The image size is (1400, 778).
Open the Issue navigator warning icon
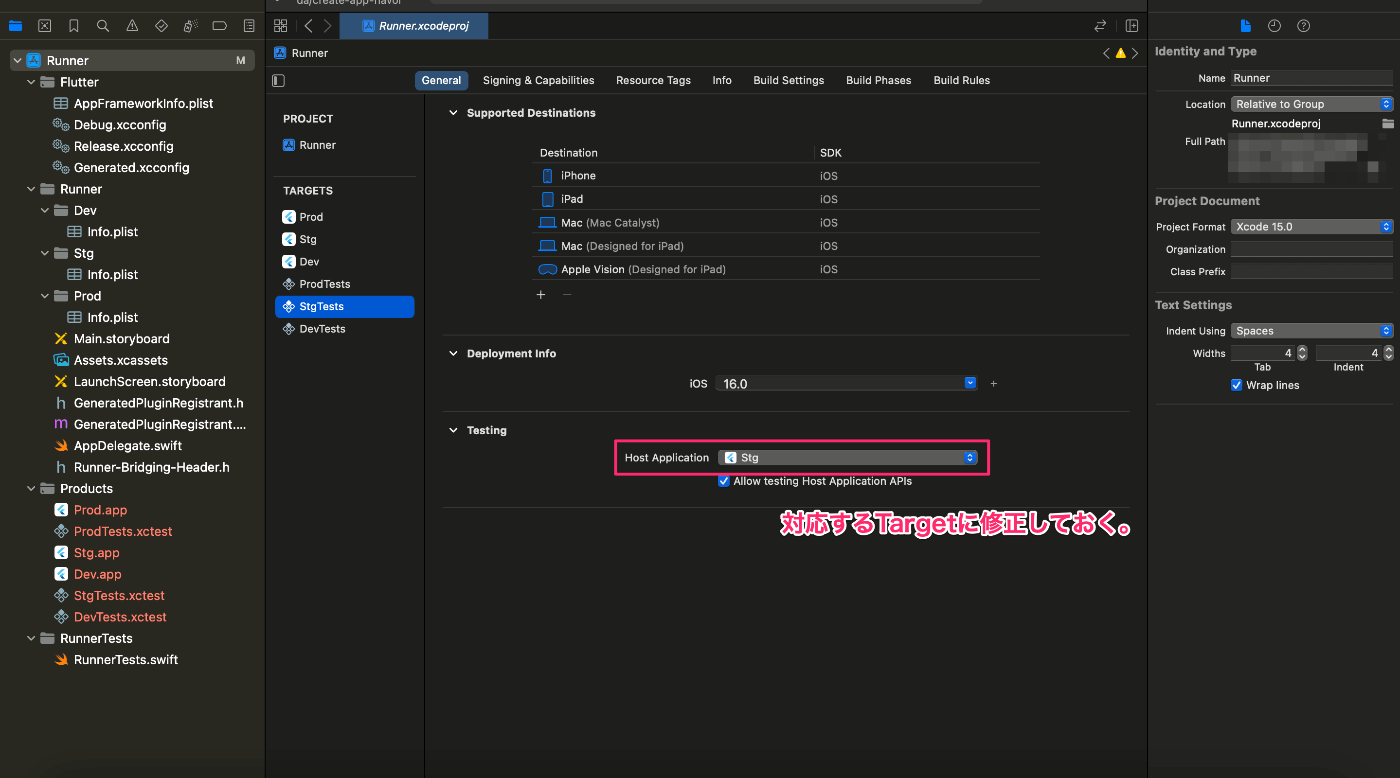coord(133,26)
